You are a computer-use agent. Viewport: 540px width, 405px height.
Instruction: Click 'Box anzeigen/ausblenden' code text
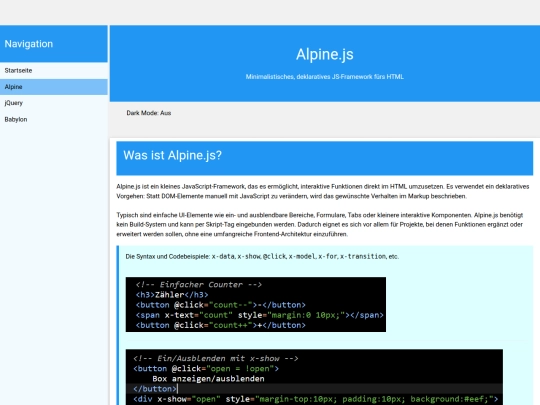208,379
